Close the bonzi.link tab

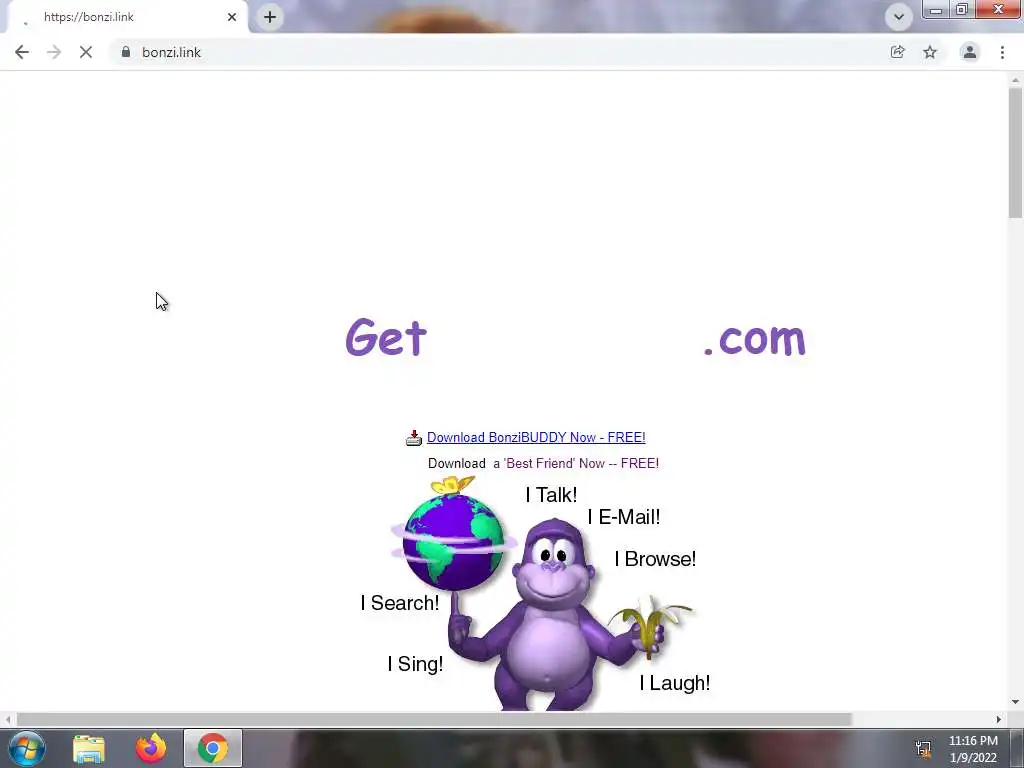click(x=232, y=17)
